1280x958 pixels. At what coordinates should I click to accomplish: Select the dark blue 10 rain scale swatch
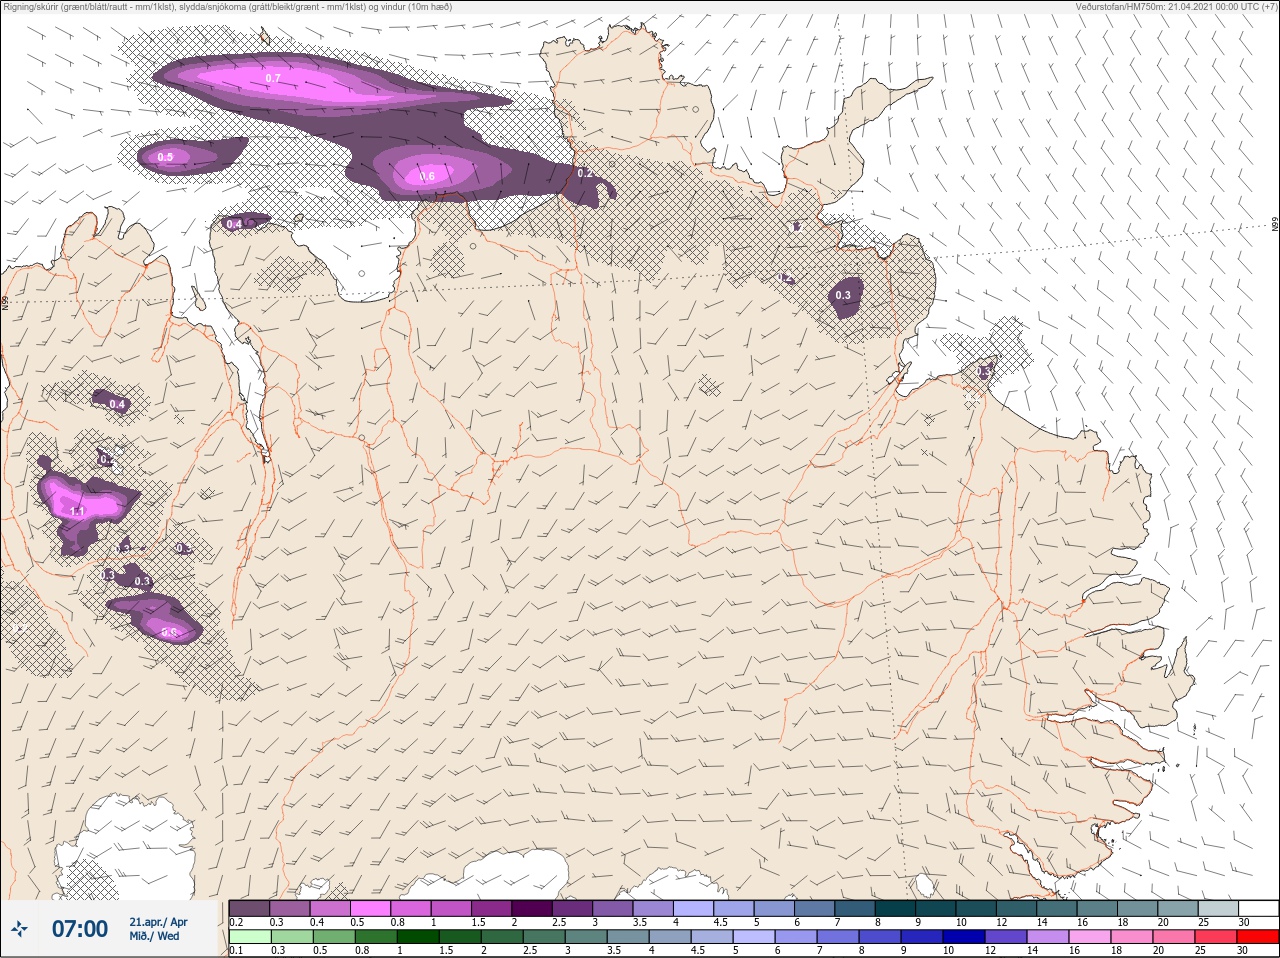(x=963, y=937)
